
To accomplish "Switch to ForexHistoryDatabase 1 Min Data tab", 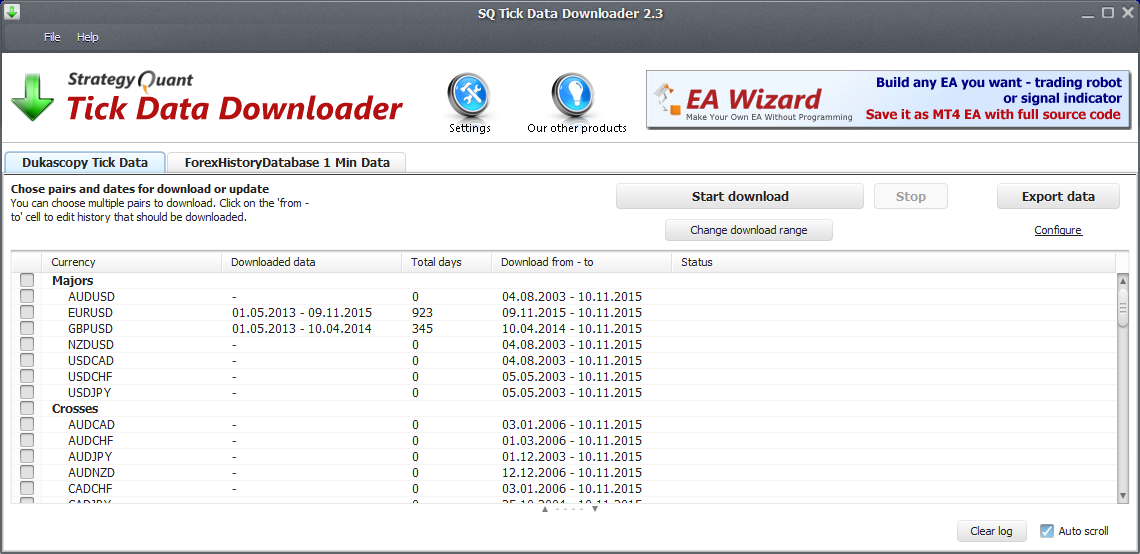I will point(286,163).
